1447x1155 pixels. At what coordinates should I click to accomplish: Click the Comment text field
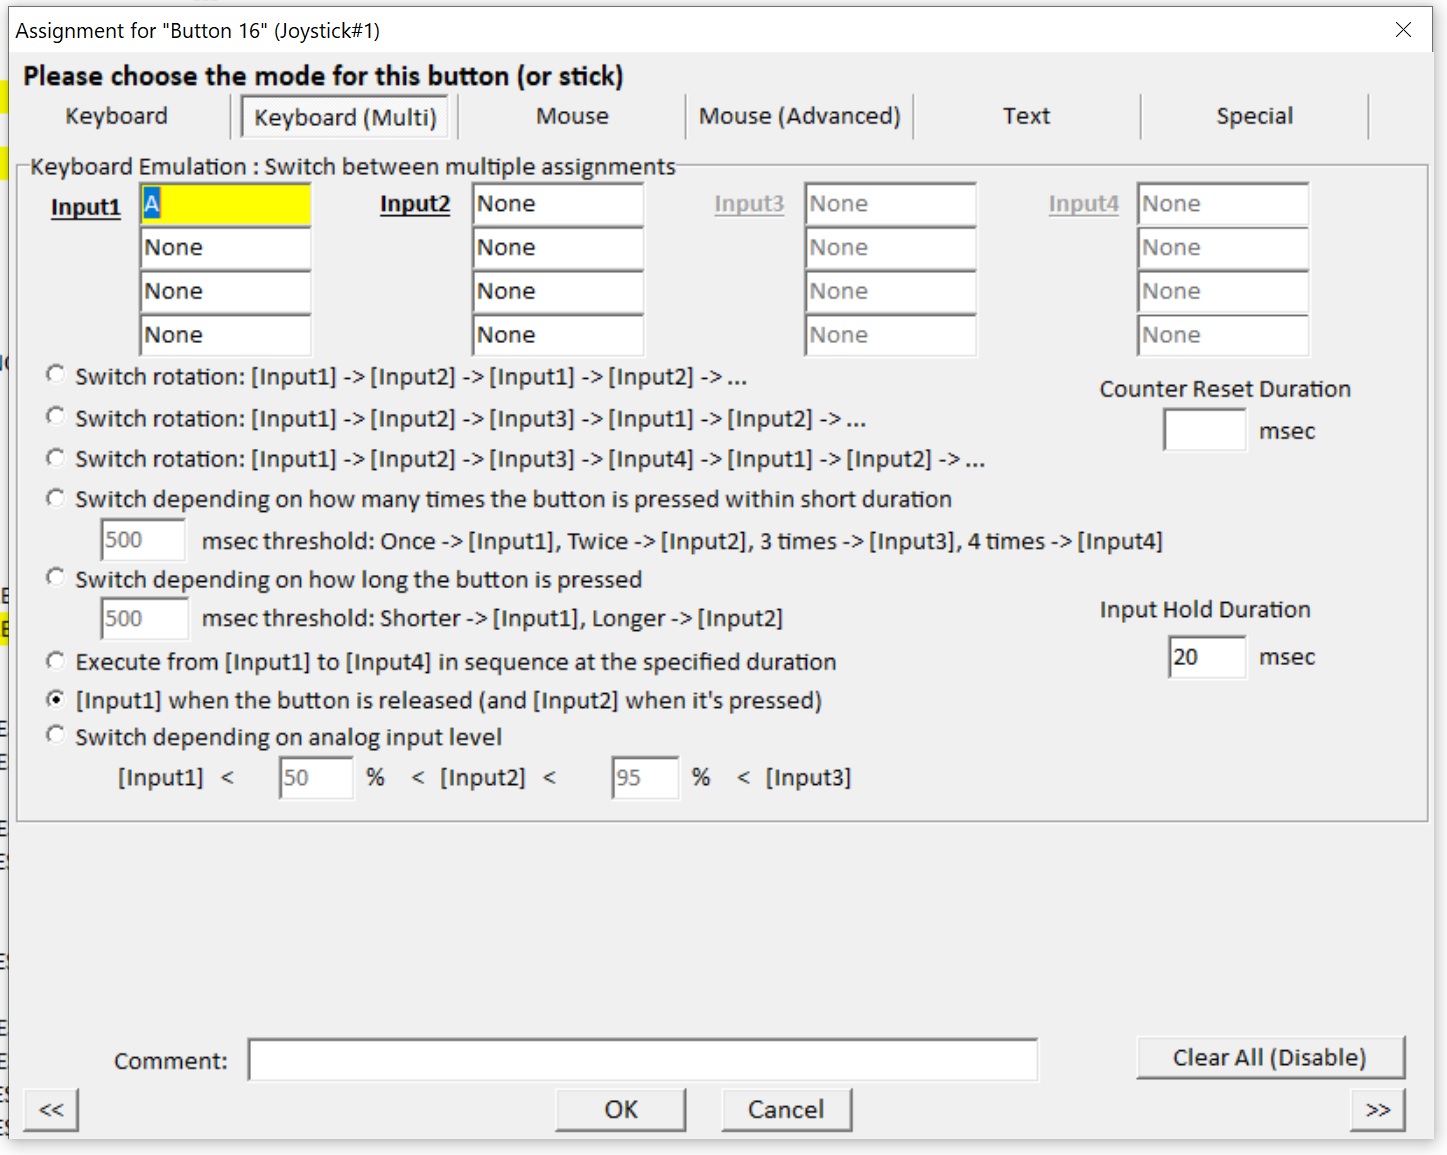point(643,1060)
